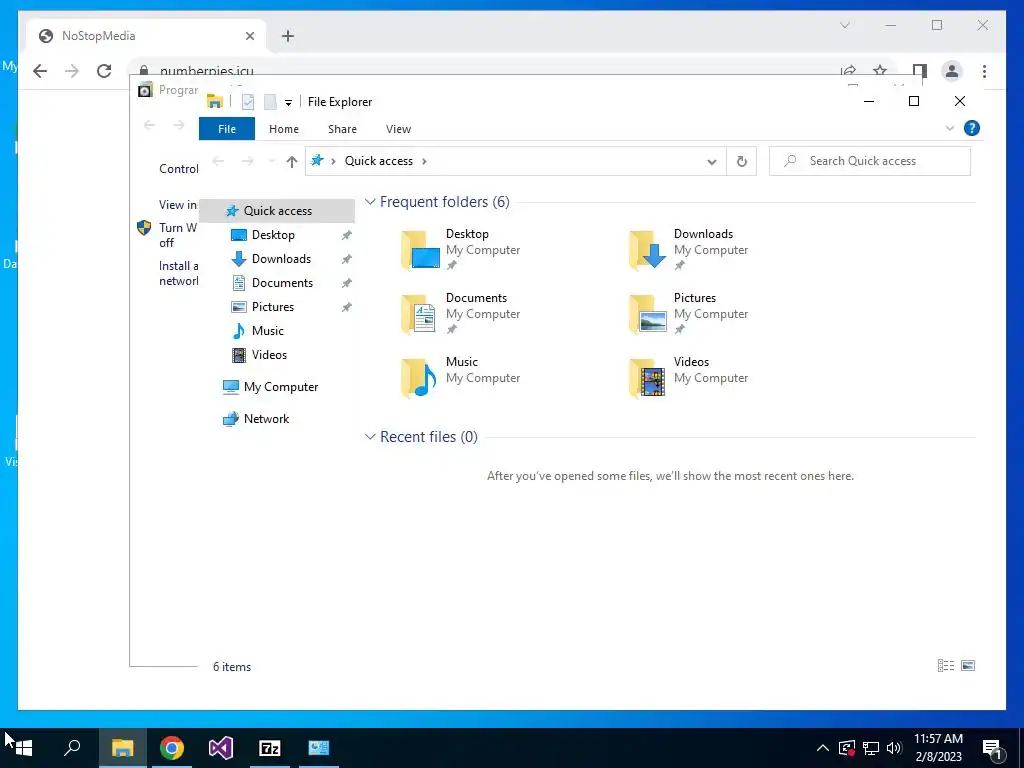This screenshot has height=768, width=1024.
Task: Switch to the Home ribbon tab
Action: [283, 129]
